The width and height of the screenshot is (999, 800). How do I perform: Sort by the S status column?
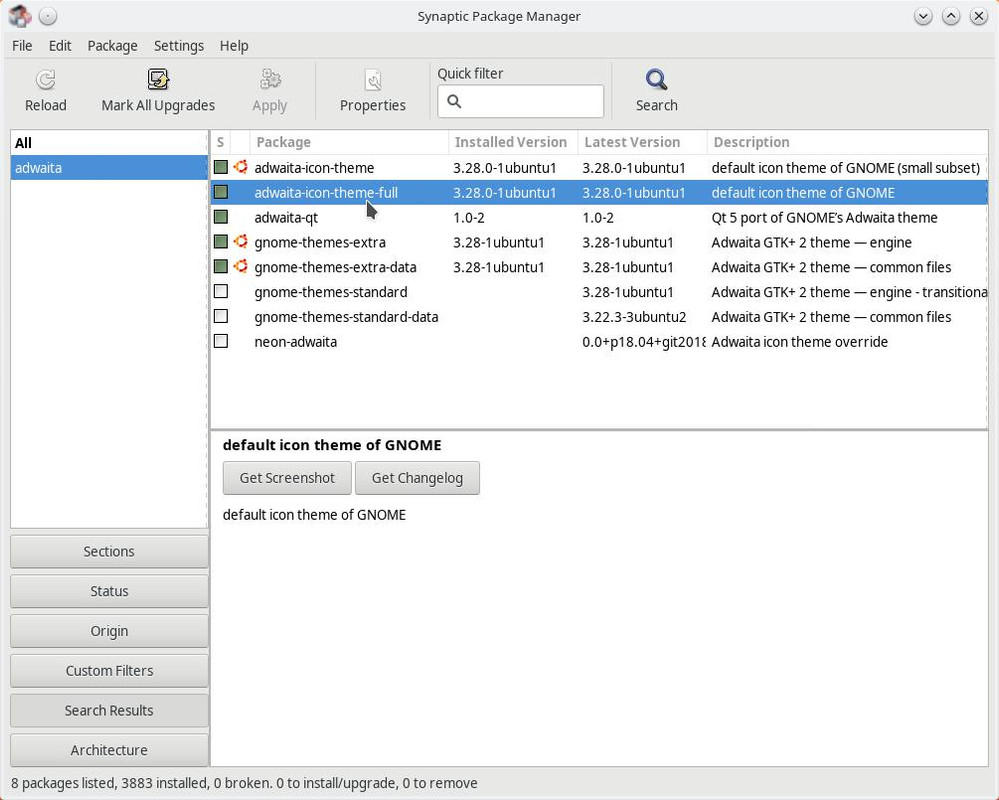[x=220, y=142]
